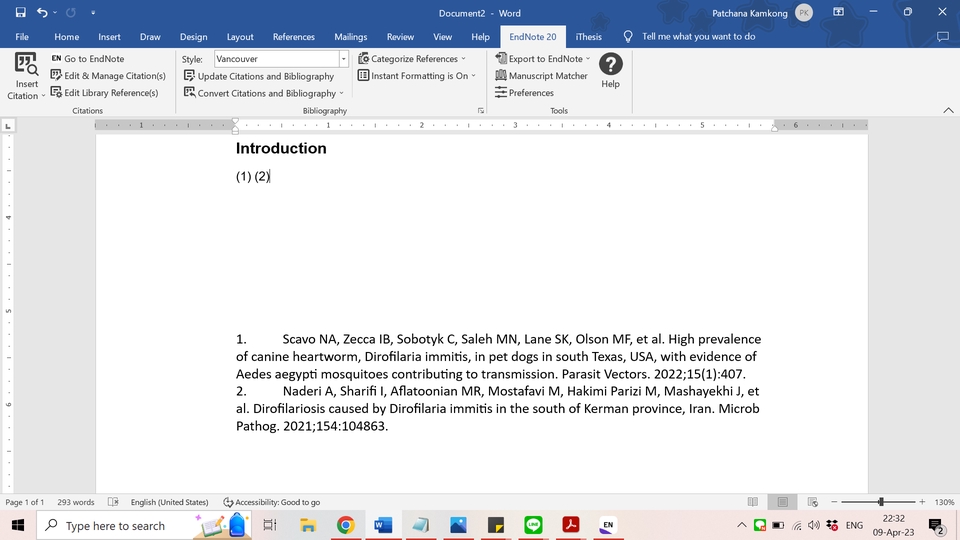Zoom in with the plus button
960x540 pixels.
point(922,502)
